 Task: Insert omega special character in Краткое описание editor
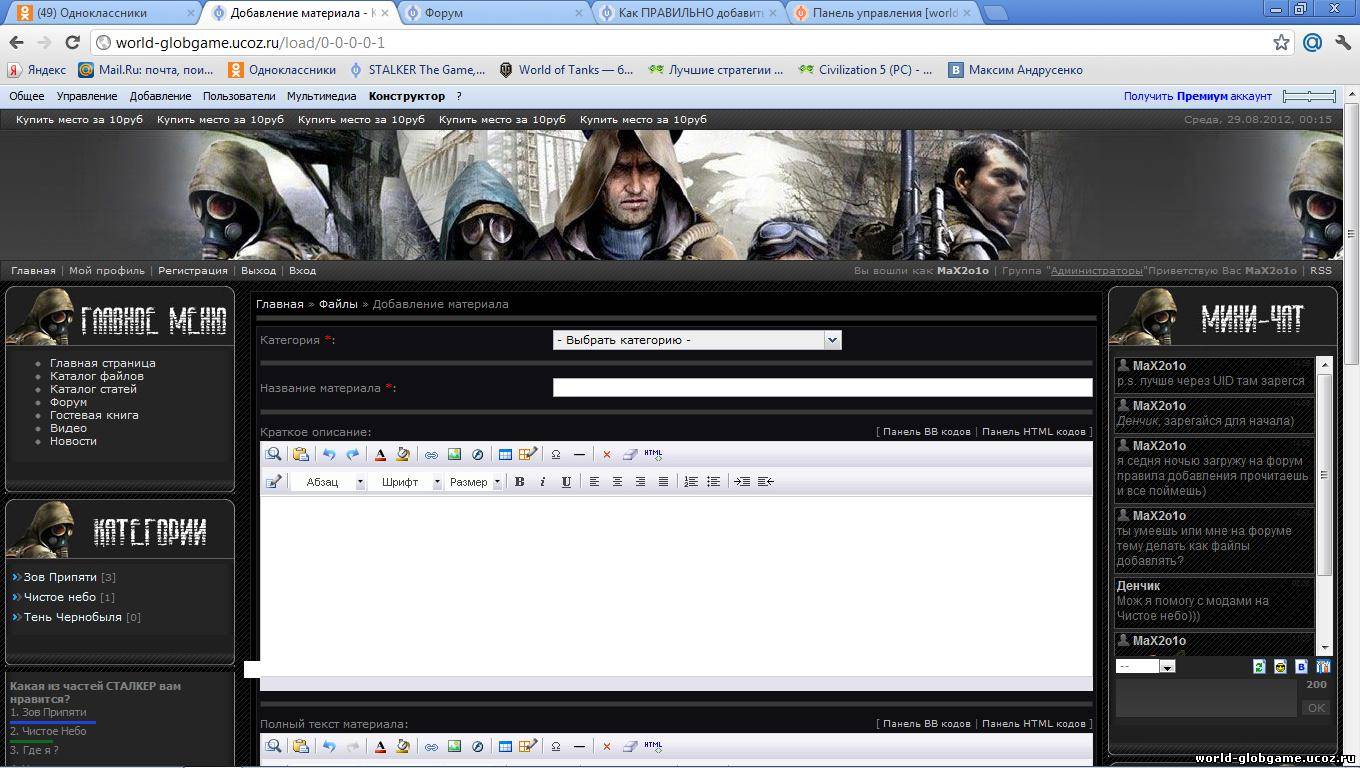tap(556, 454)
